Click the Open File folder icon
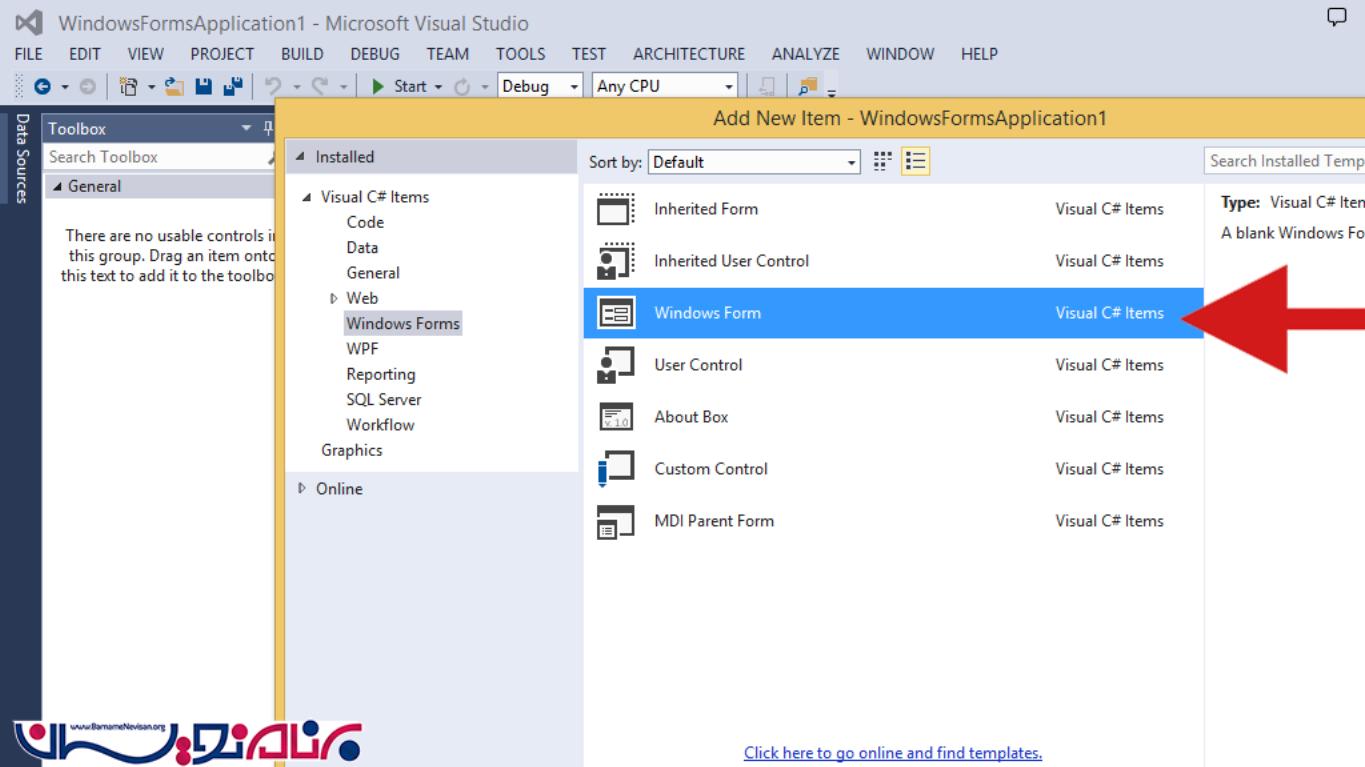 [174, 87]
